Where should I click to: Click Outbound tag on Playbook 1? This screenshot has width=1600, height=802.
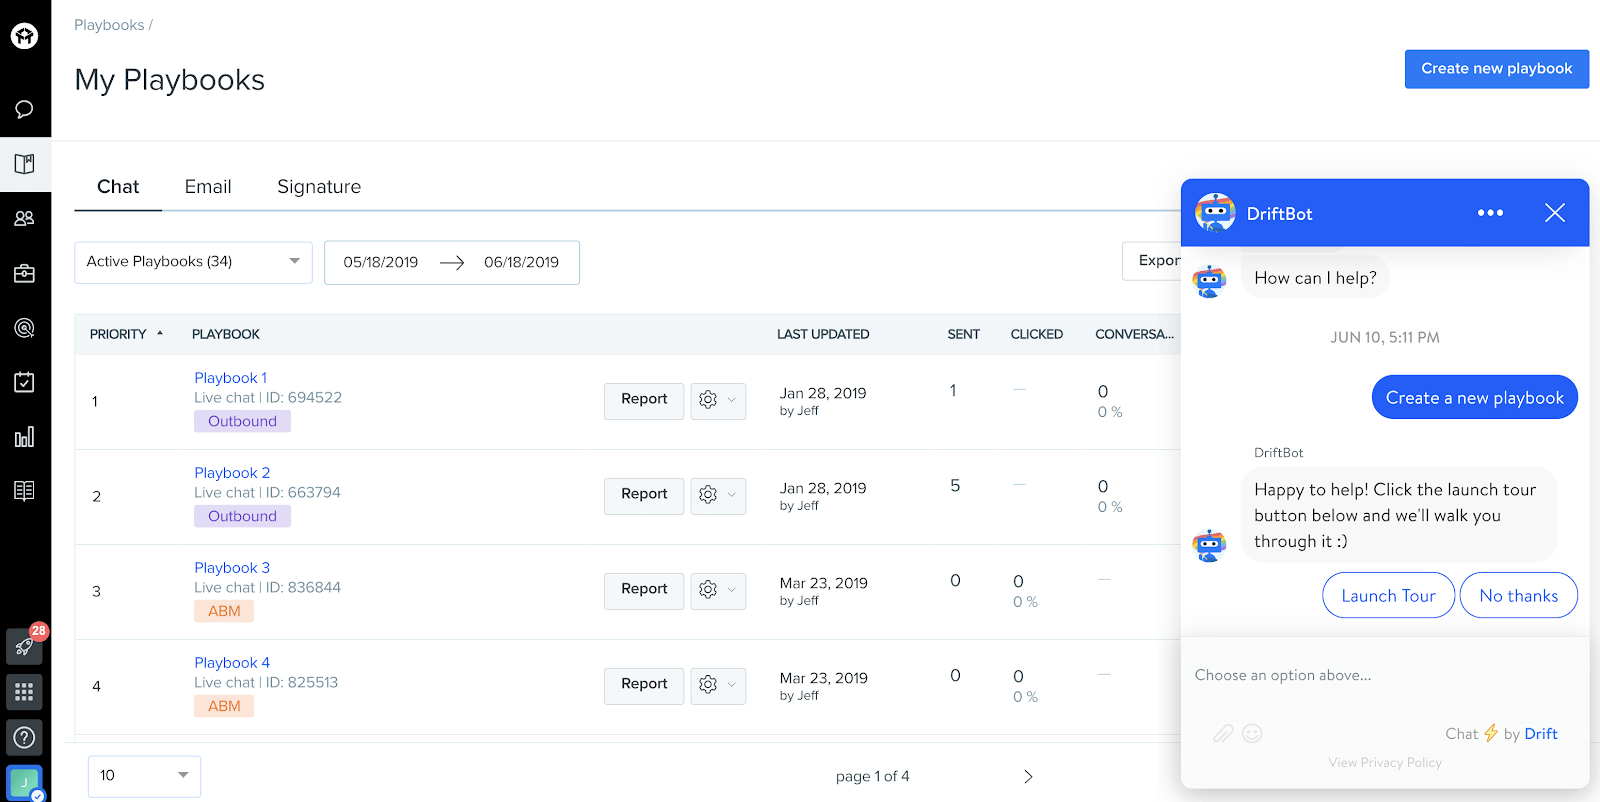pos(242,421)
